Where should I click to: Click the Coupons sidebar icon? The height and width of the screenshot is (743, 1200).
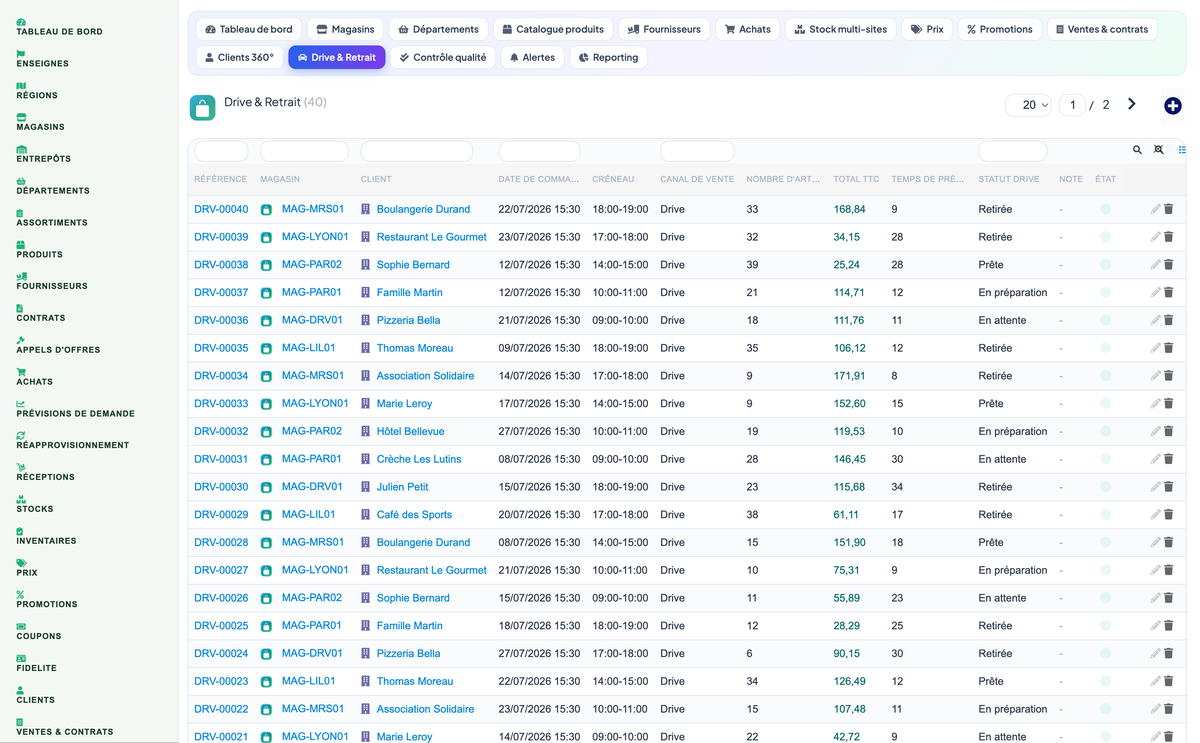point(21,626)
